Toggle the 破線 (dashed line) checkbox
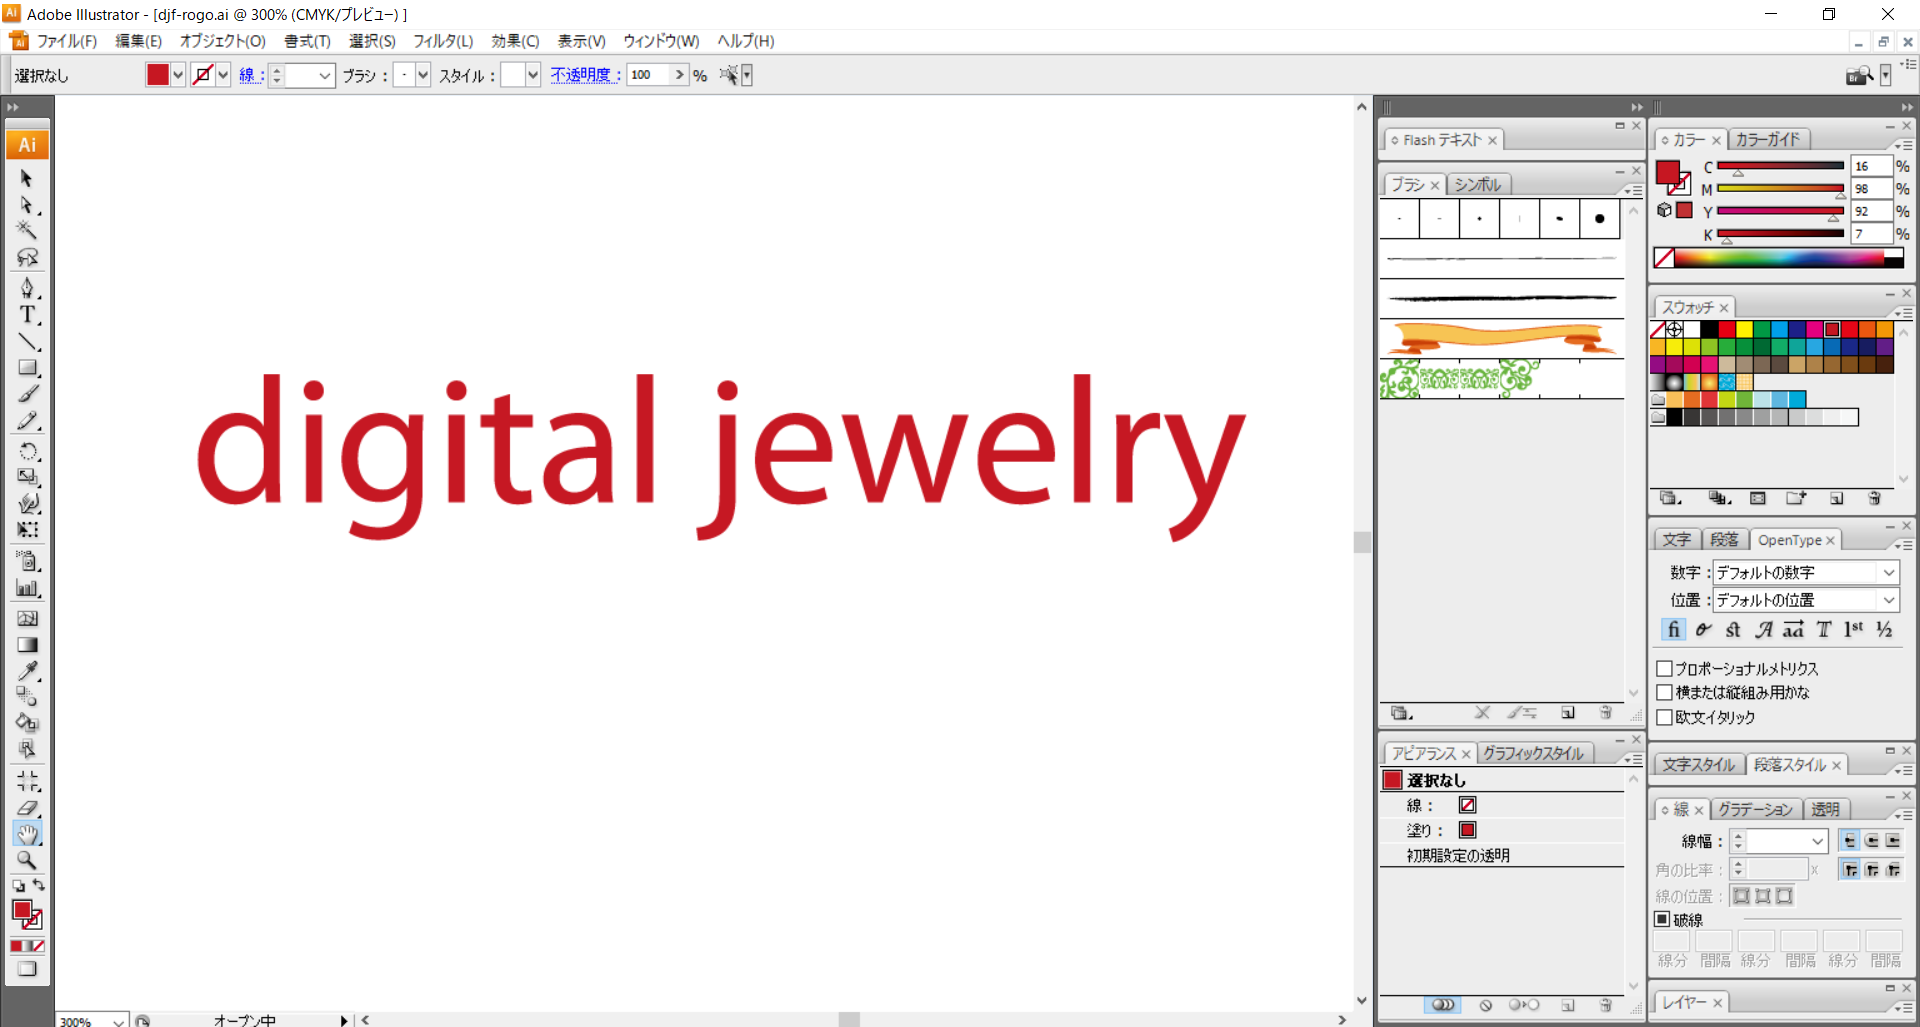The height and width of the screenshot is (1027, 1920). coord(1662,919)
